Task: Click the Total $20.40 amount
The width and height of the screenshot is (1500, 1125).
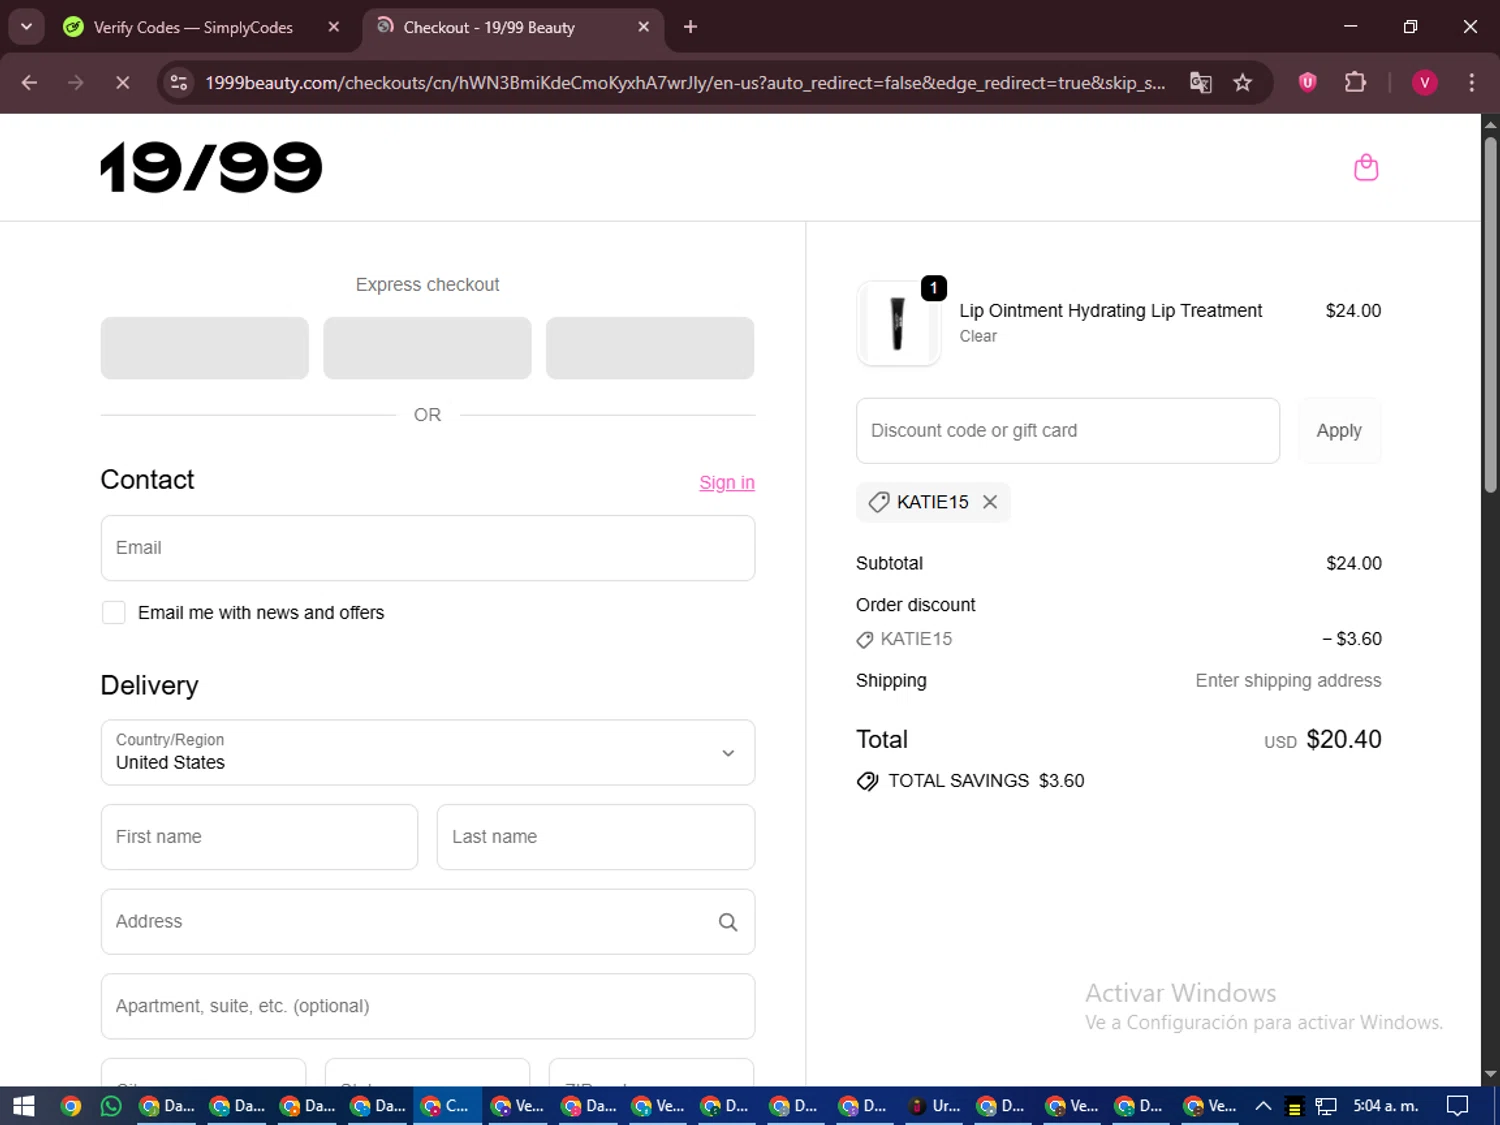Action: point(1343,740)
